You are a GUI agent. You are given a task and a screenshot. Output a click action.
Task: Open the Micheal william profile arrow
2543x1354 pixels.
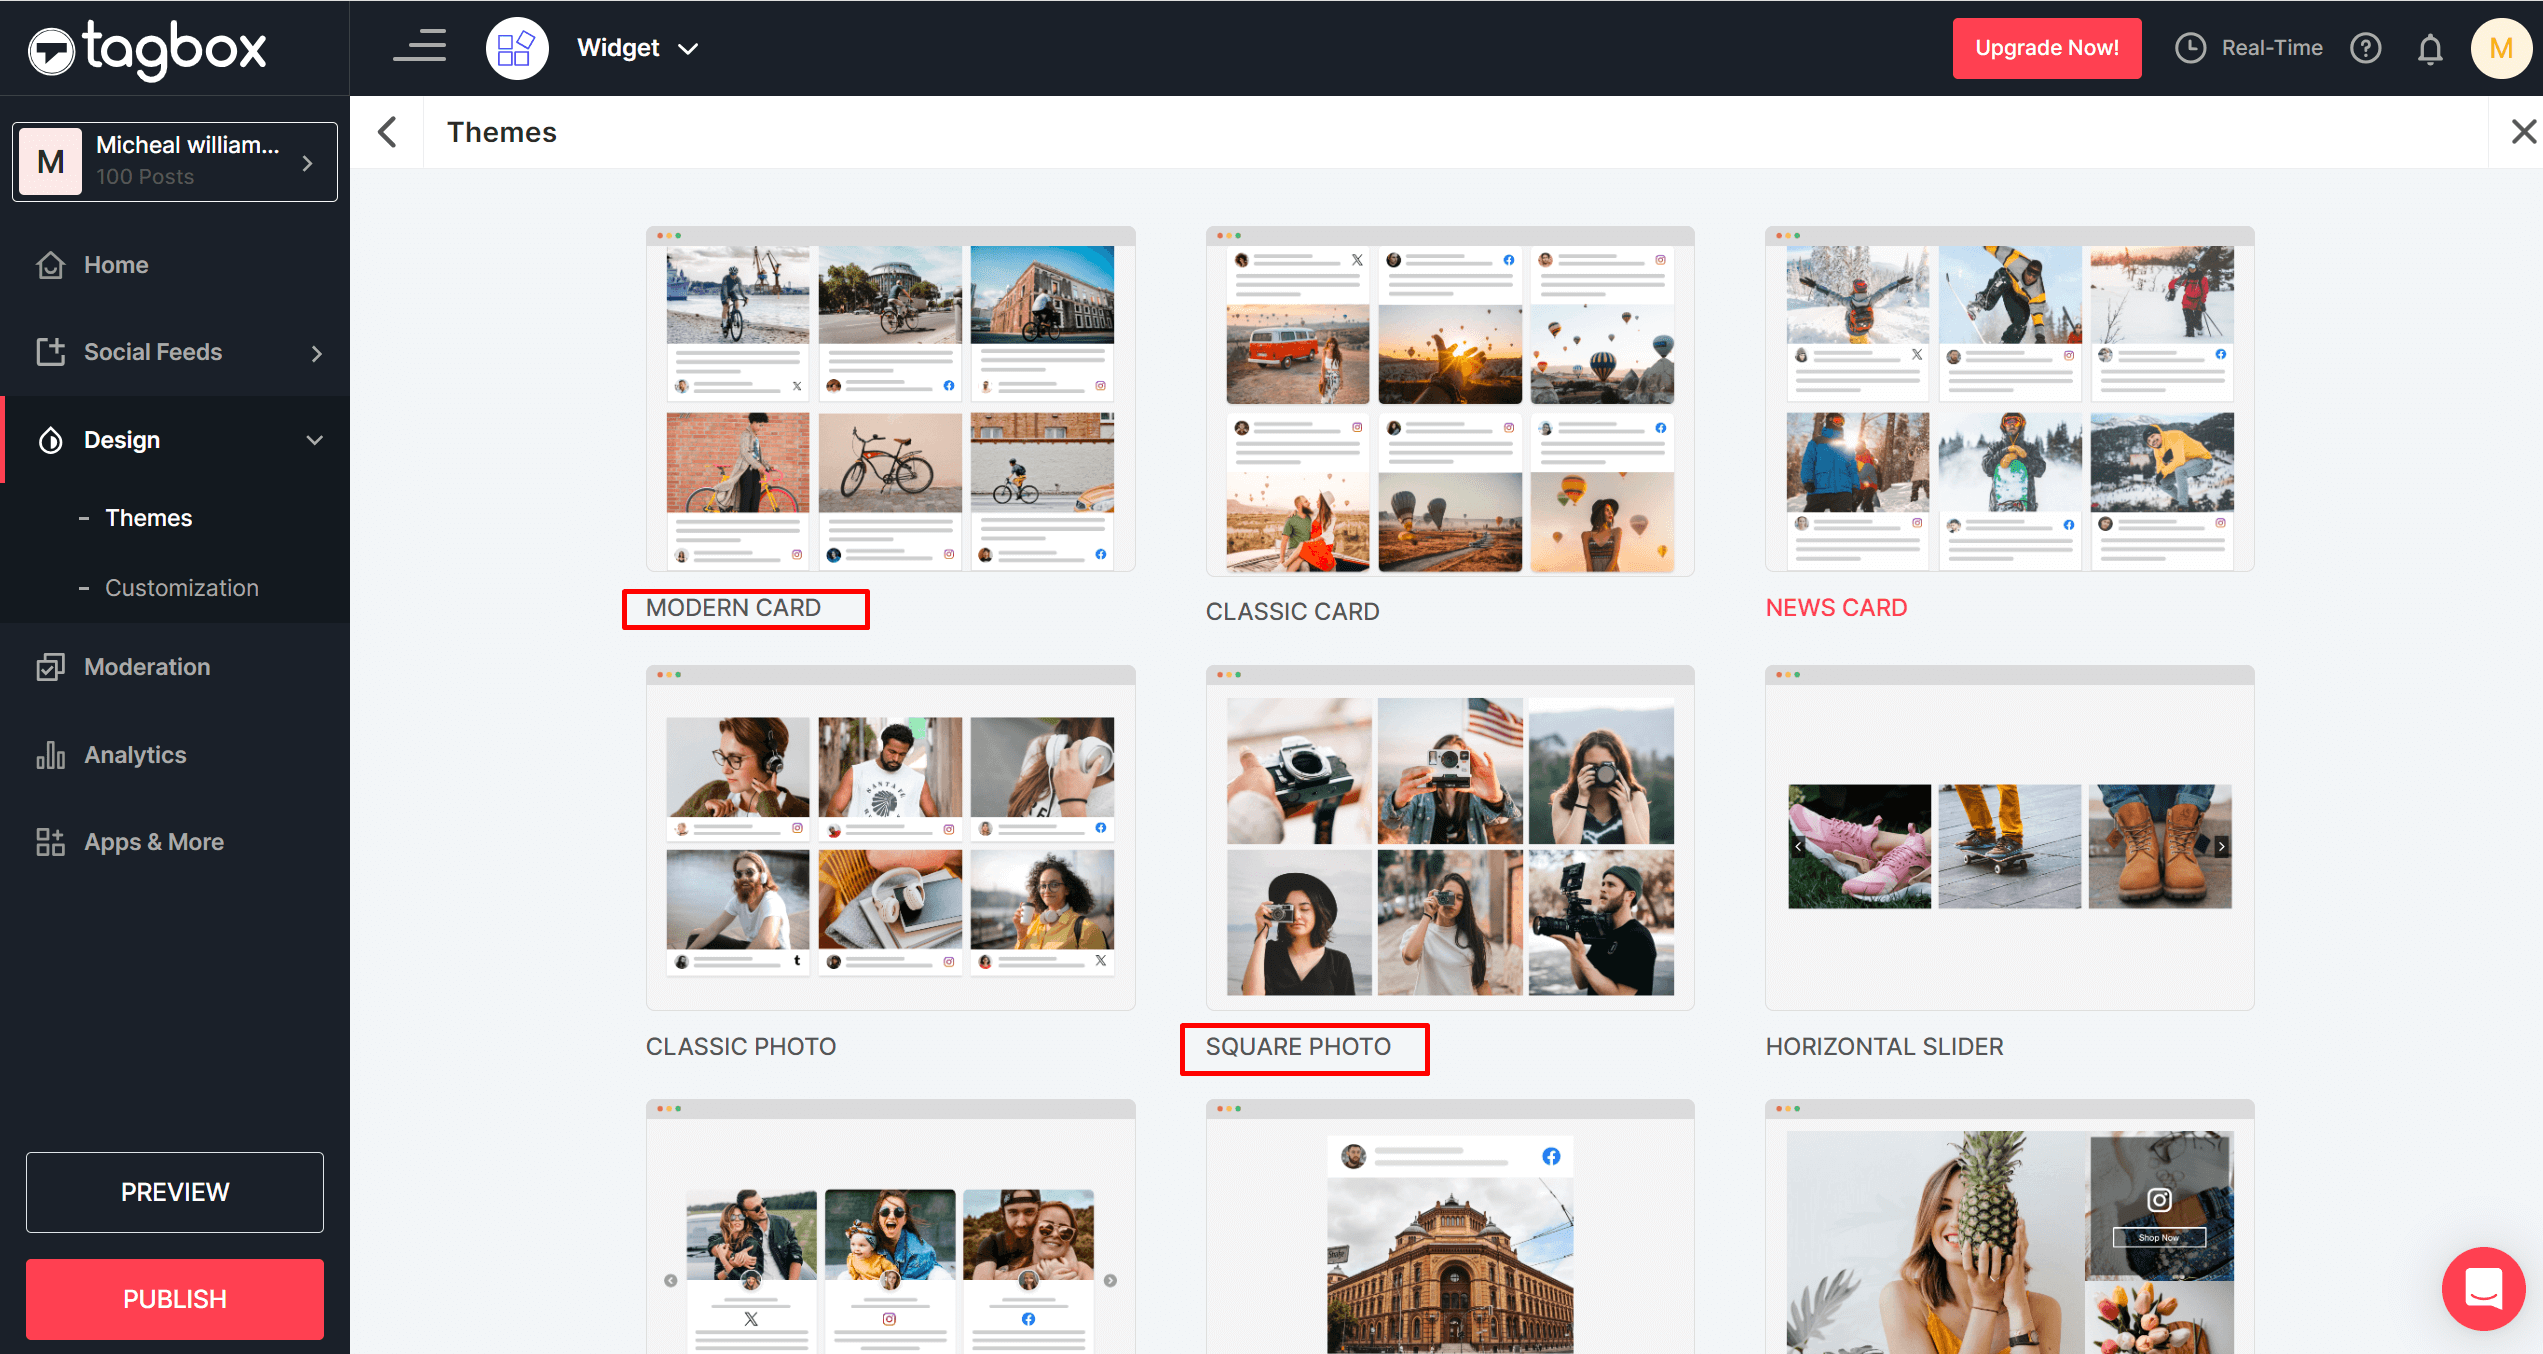click(307, 161)
